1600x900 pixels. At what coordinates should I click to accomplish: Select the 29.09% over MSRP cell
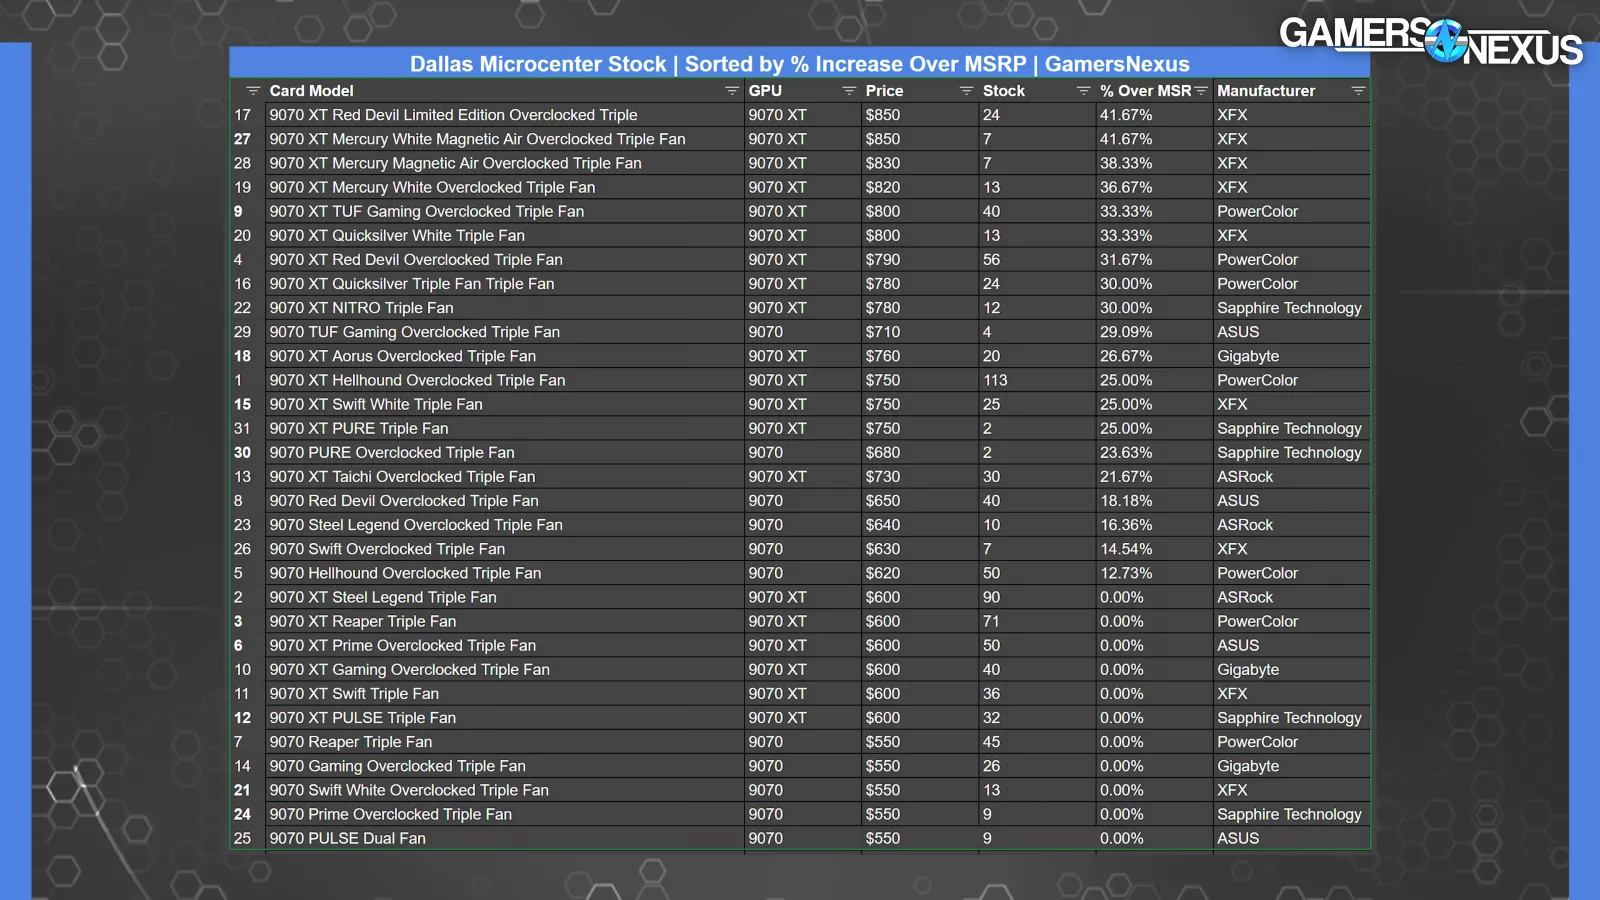[x=1126, y=332]
